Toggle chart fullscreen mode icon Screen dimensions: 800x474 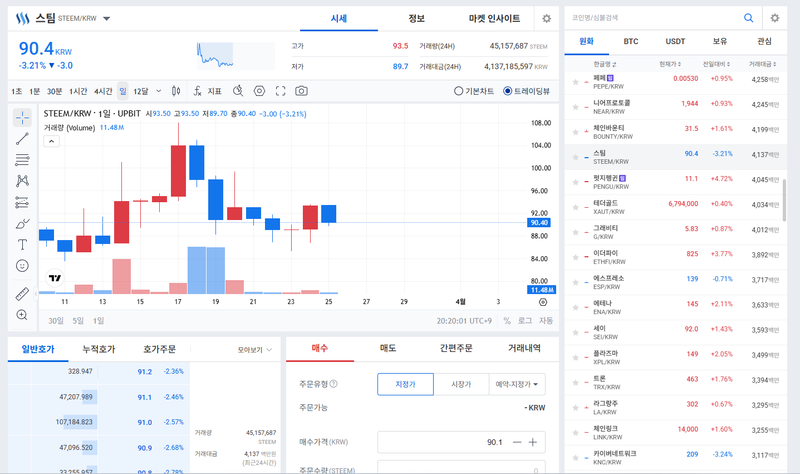tap(280, 91)
